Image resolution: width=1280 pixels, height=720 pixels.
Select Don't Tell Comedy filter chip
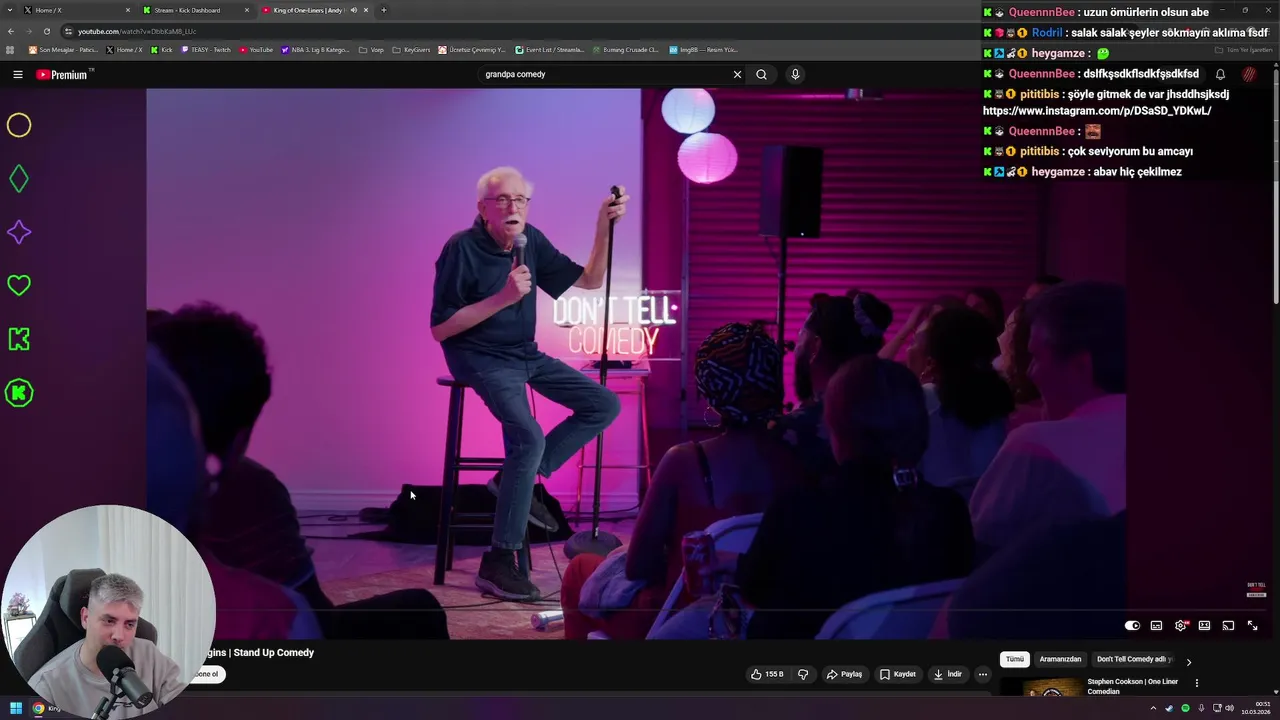tap(1134, 659)
